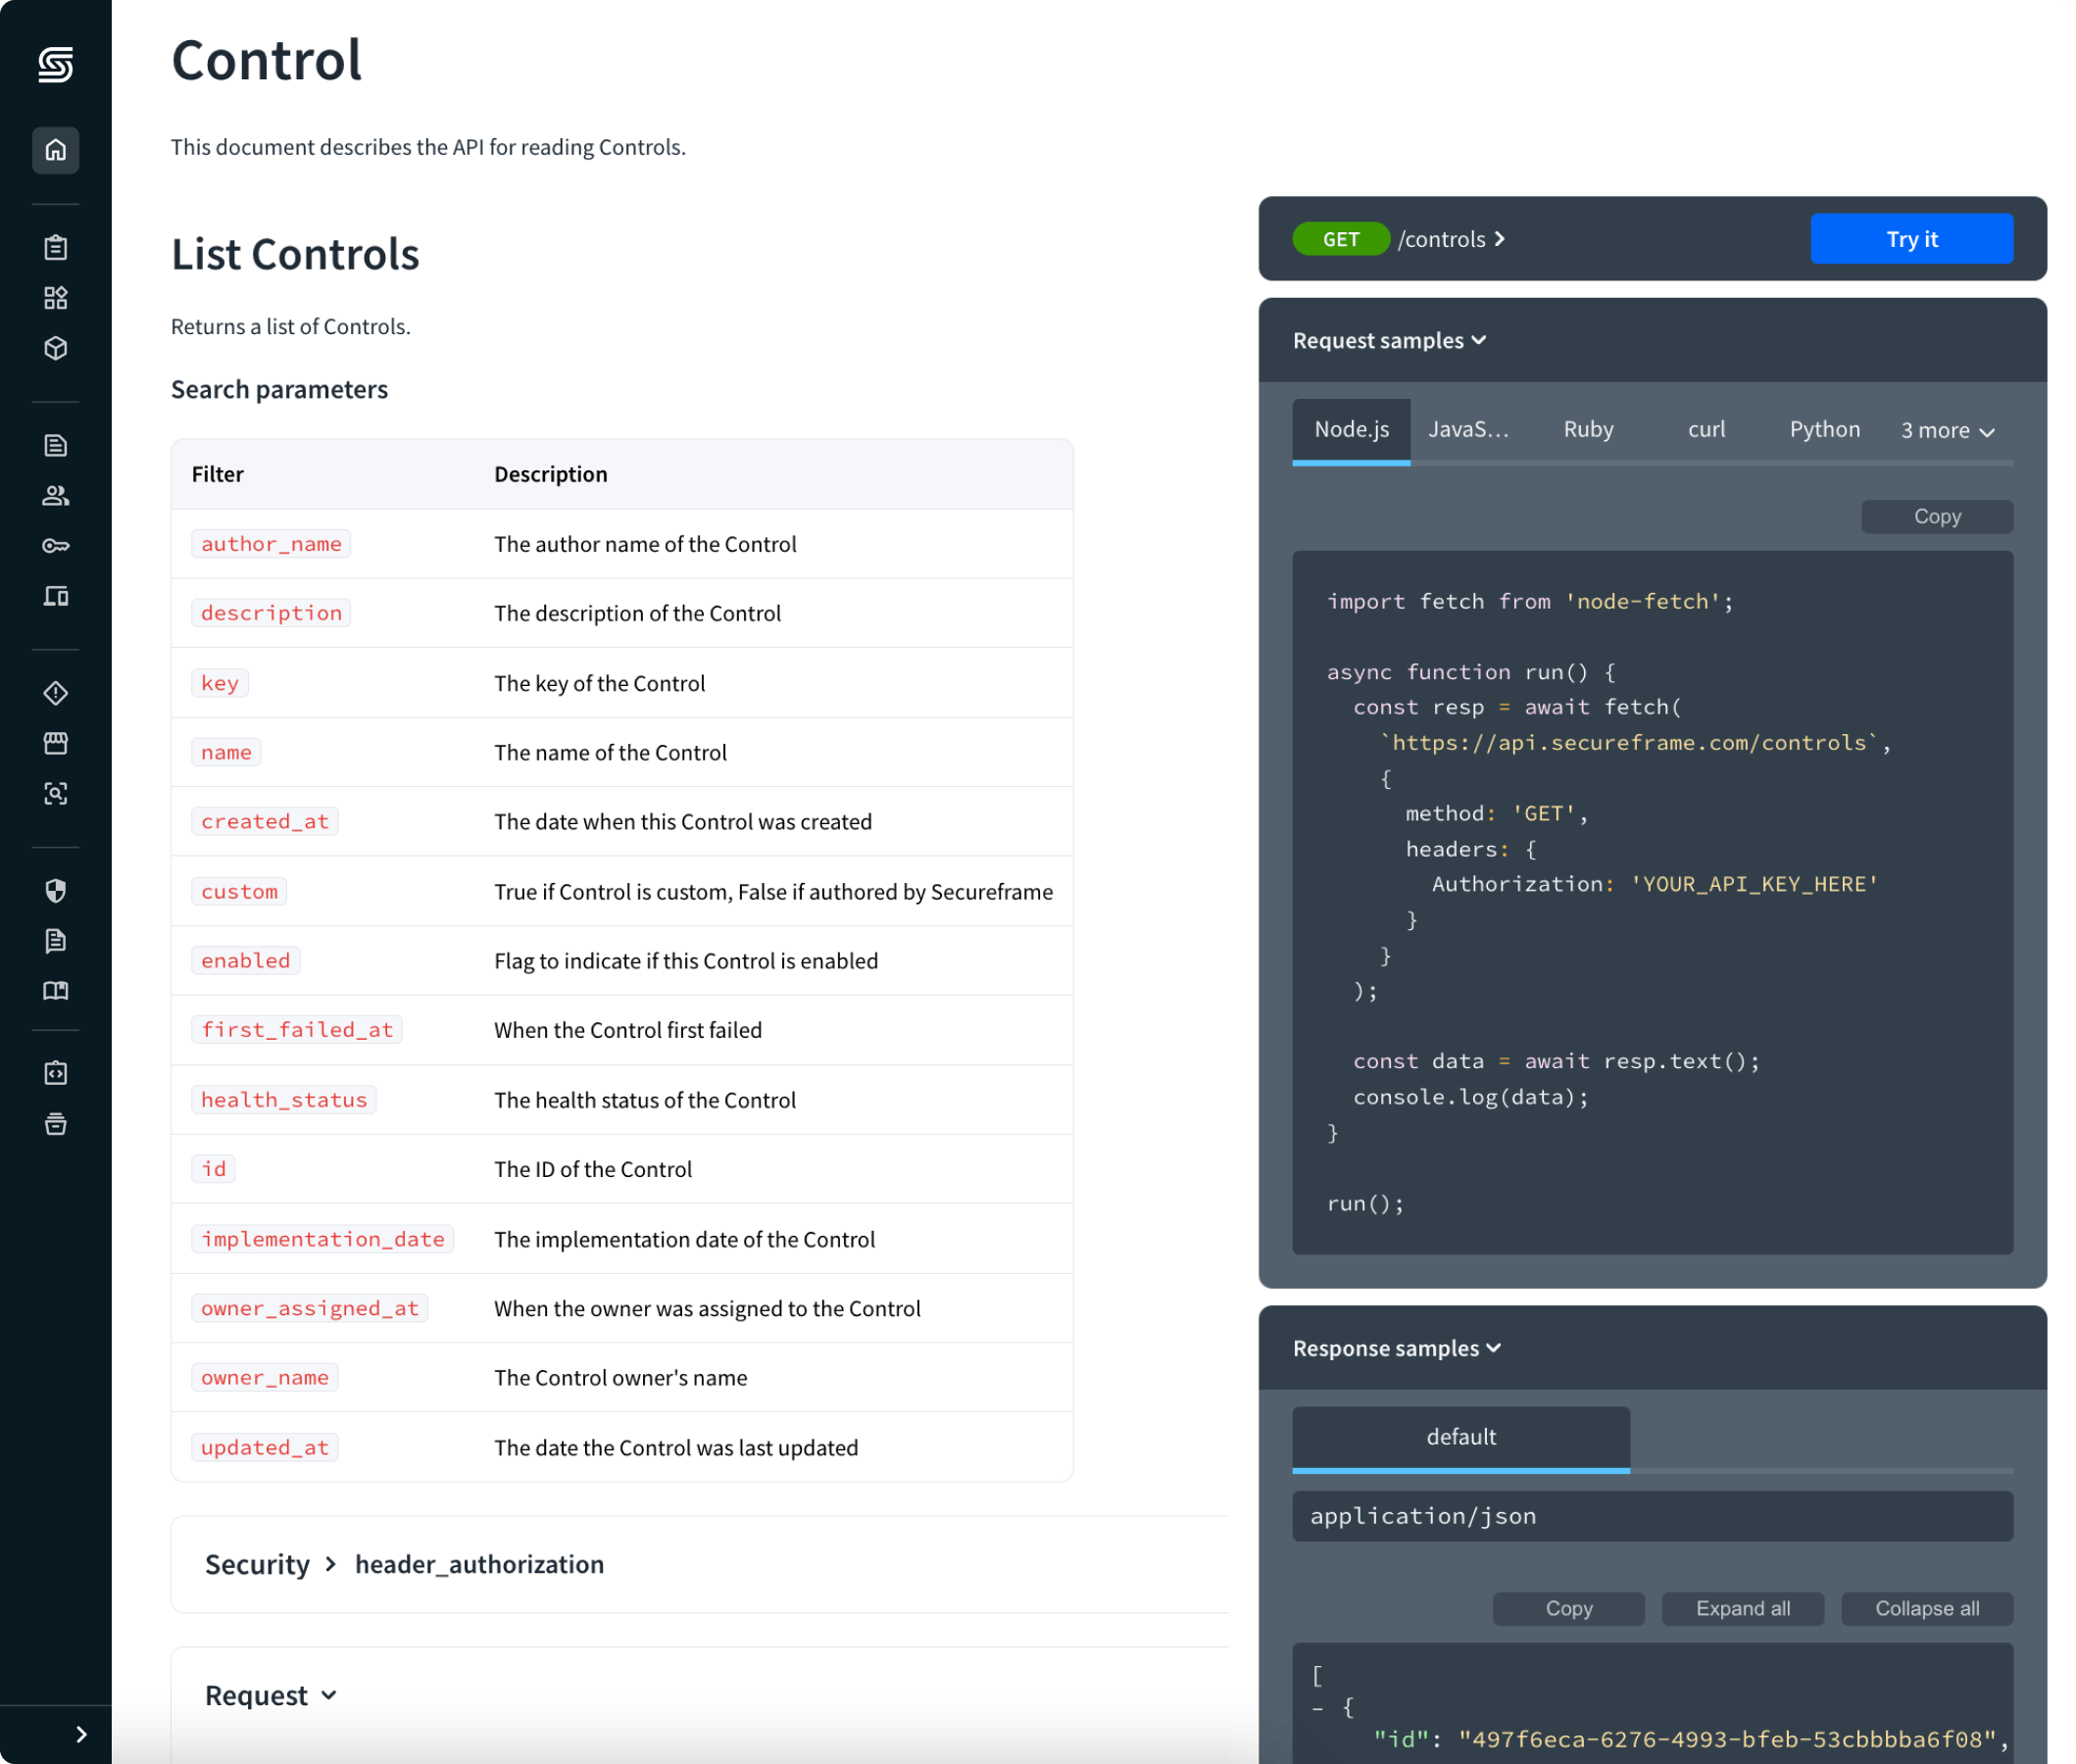Click the people icon in sidebar

[x=56, y=495]
